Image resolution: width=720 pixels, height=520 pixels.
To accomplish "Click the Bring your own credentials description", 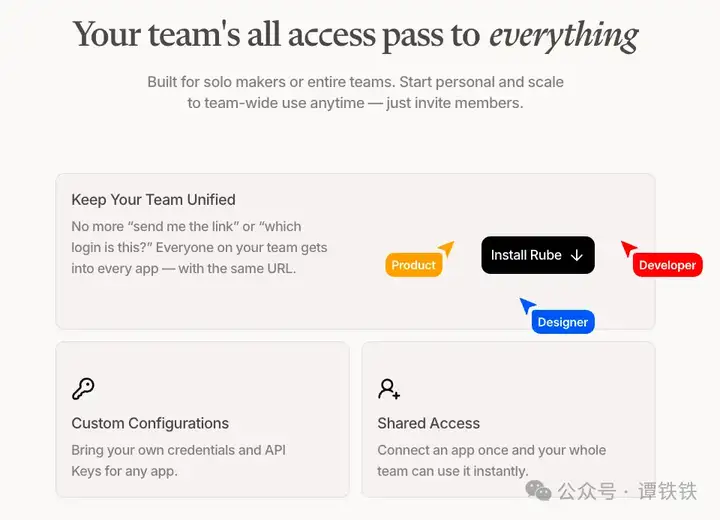I will click(x=179, y=460).
